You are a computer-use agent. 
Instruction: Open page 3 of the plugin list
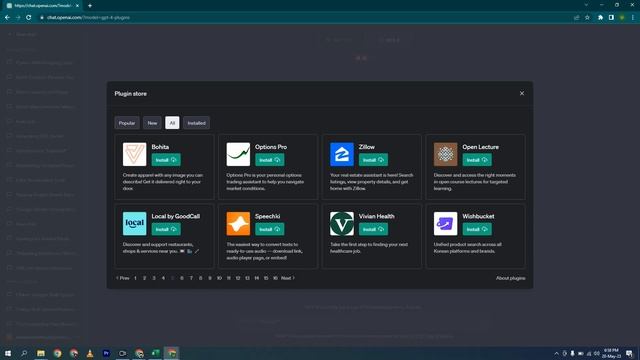[x=154, y=278]
